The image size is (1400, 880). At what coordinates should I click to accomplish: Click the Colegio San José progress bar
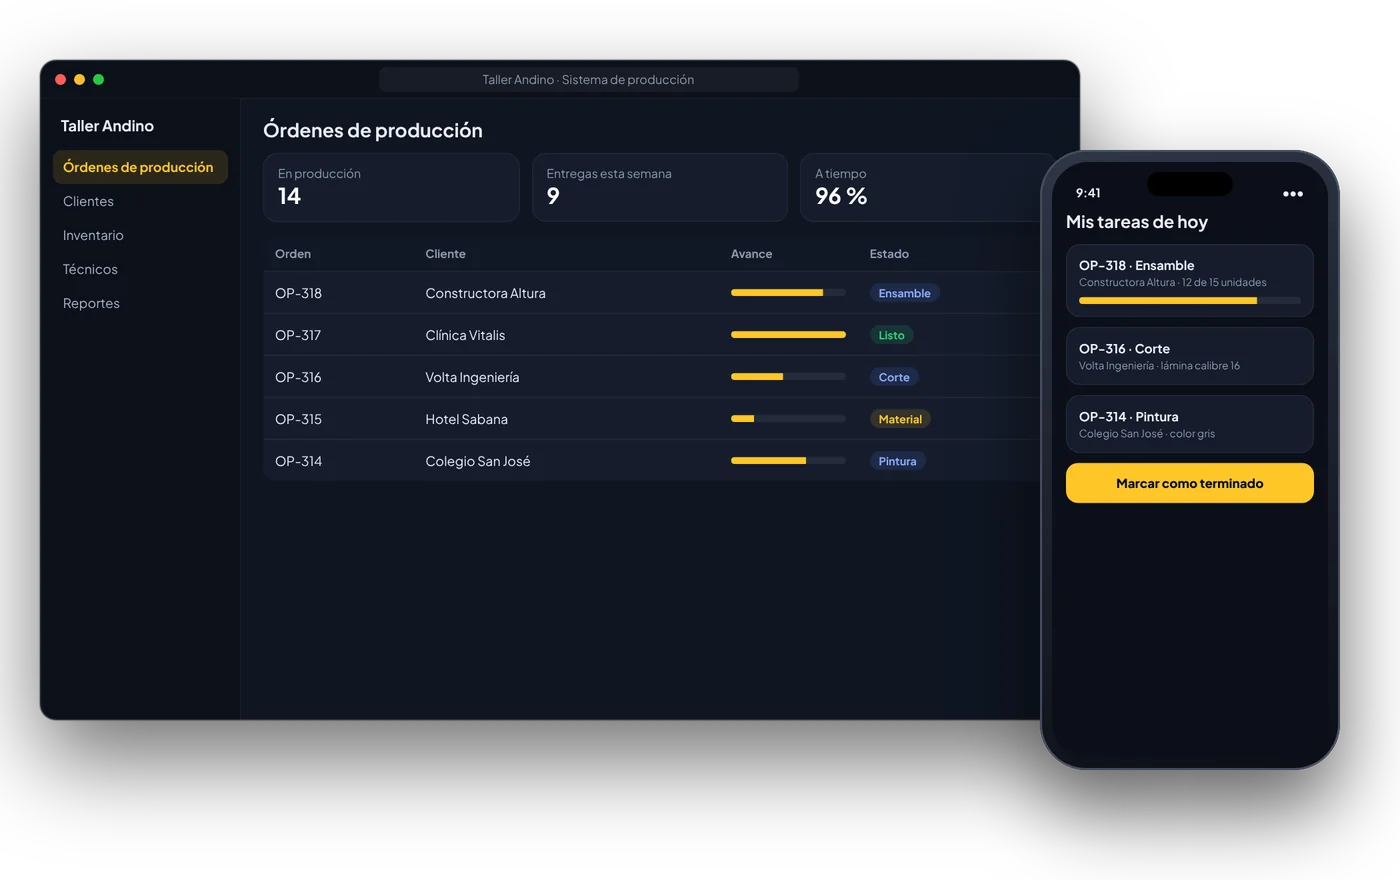point(788,461)
